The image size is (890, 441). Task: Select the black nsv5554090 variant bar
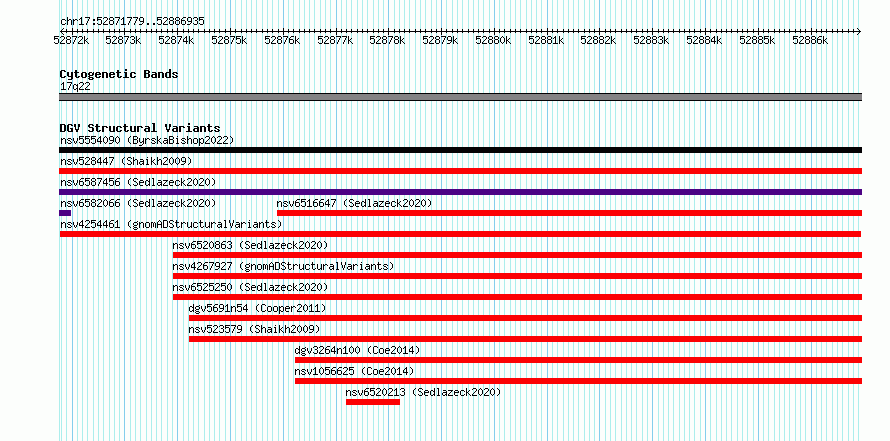461,150
